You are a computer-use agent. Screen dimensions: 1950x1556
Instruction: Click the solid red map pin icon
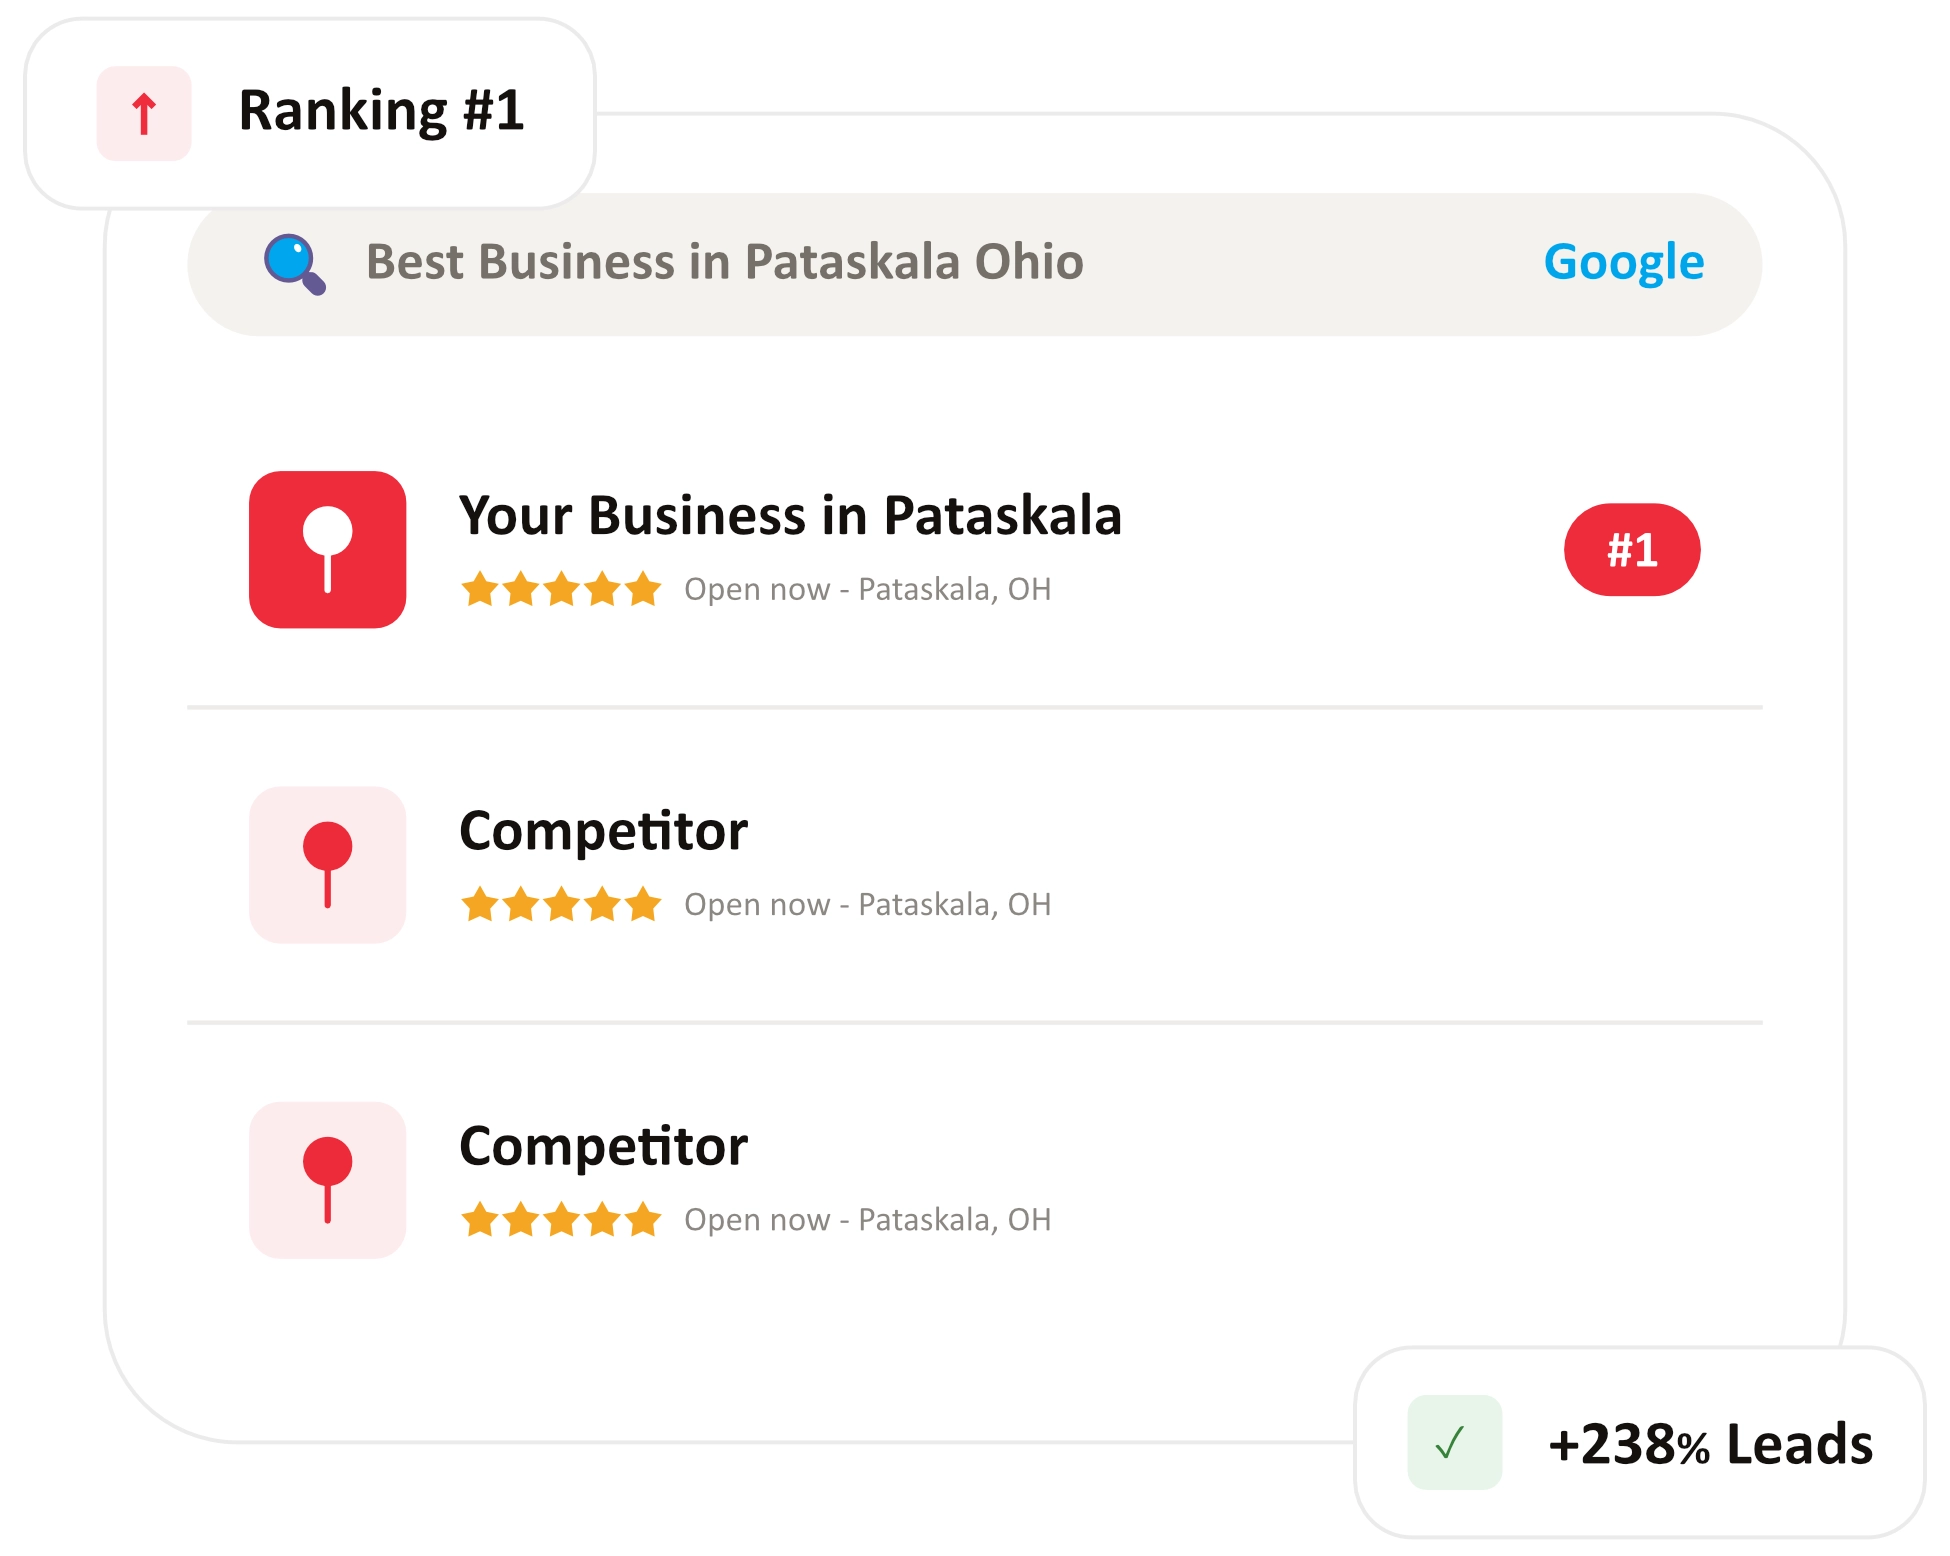point(328,549)
